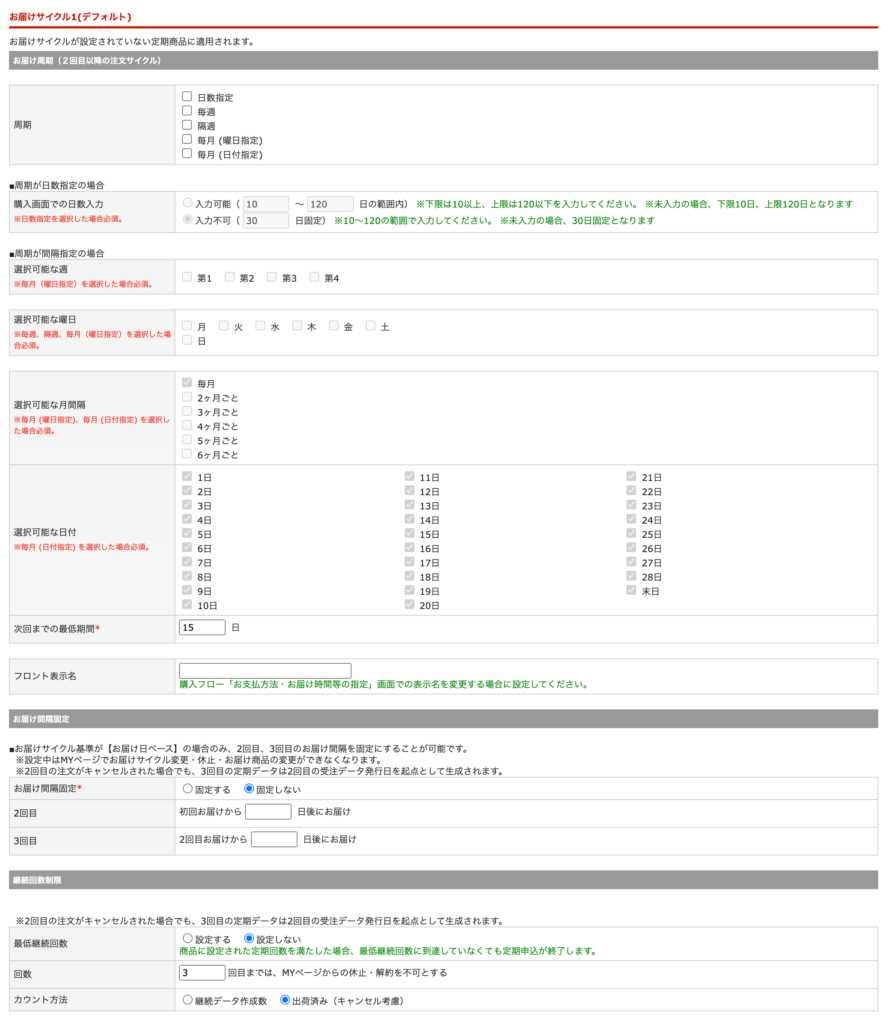Focus the 30日固定 days input
The width and height of the screenshot is (888, 1024).
266,221
